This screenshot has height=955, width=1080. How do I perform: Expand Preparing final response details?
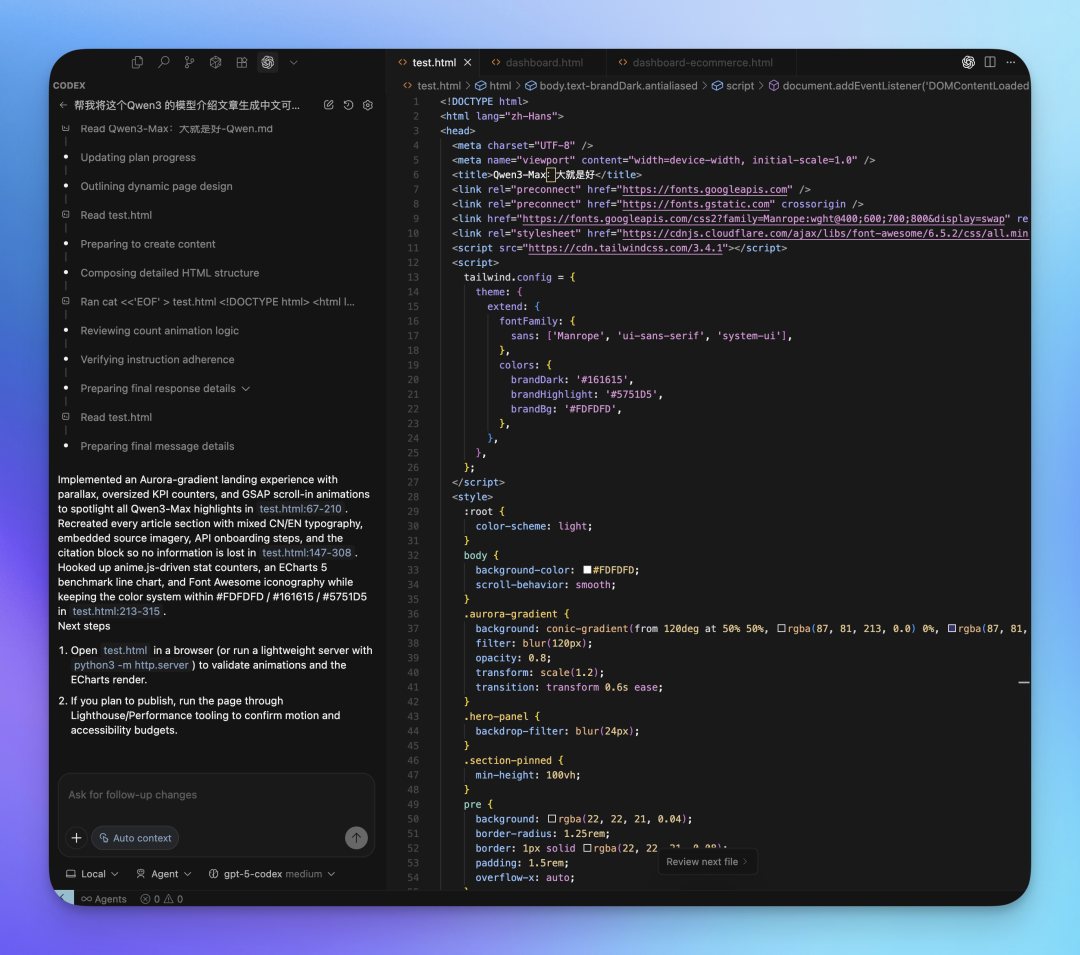tap(246, 388)
